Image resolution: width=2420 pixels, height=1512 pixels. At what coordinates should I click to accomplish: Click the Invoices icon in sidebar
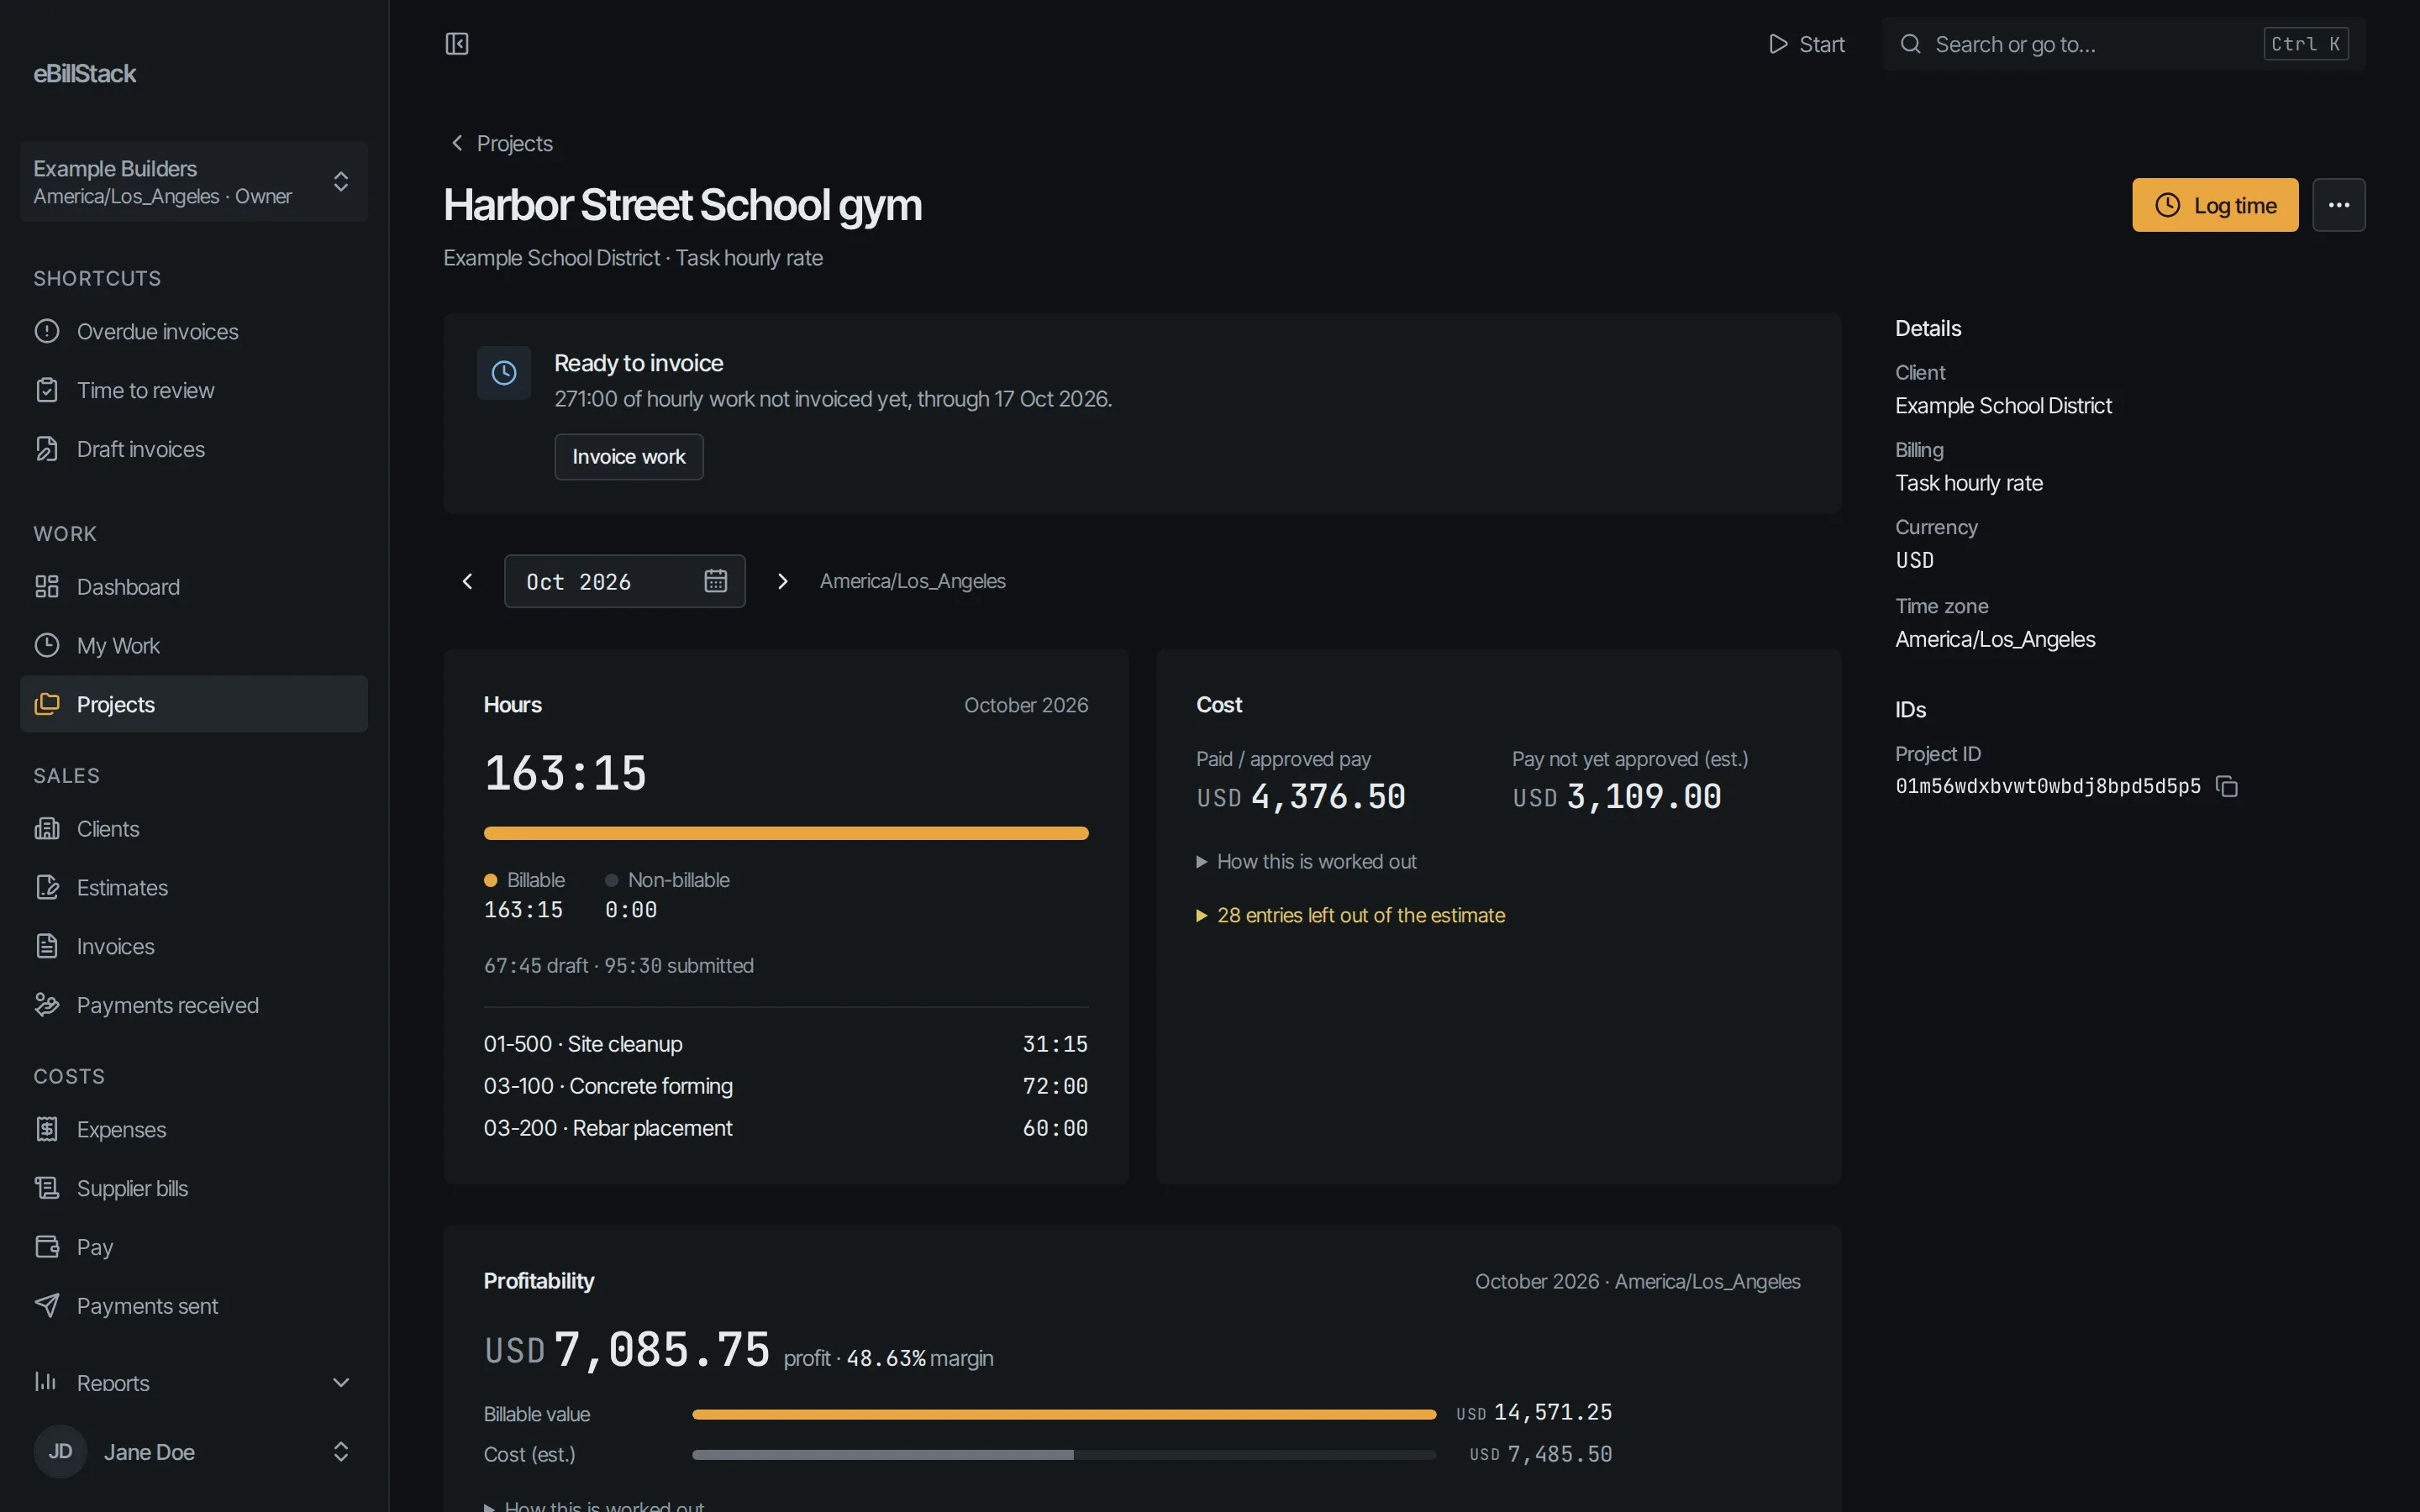click(x=47, y=946)
